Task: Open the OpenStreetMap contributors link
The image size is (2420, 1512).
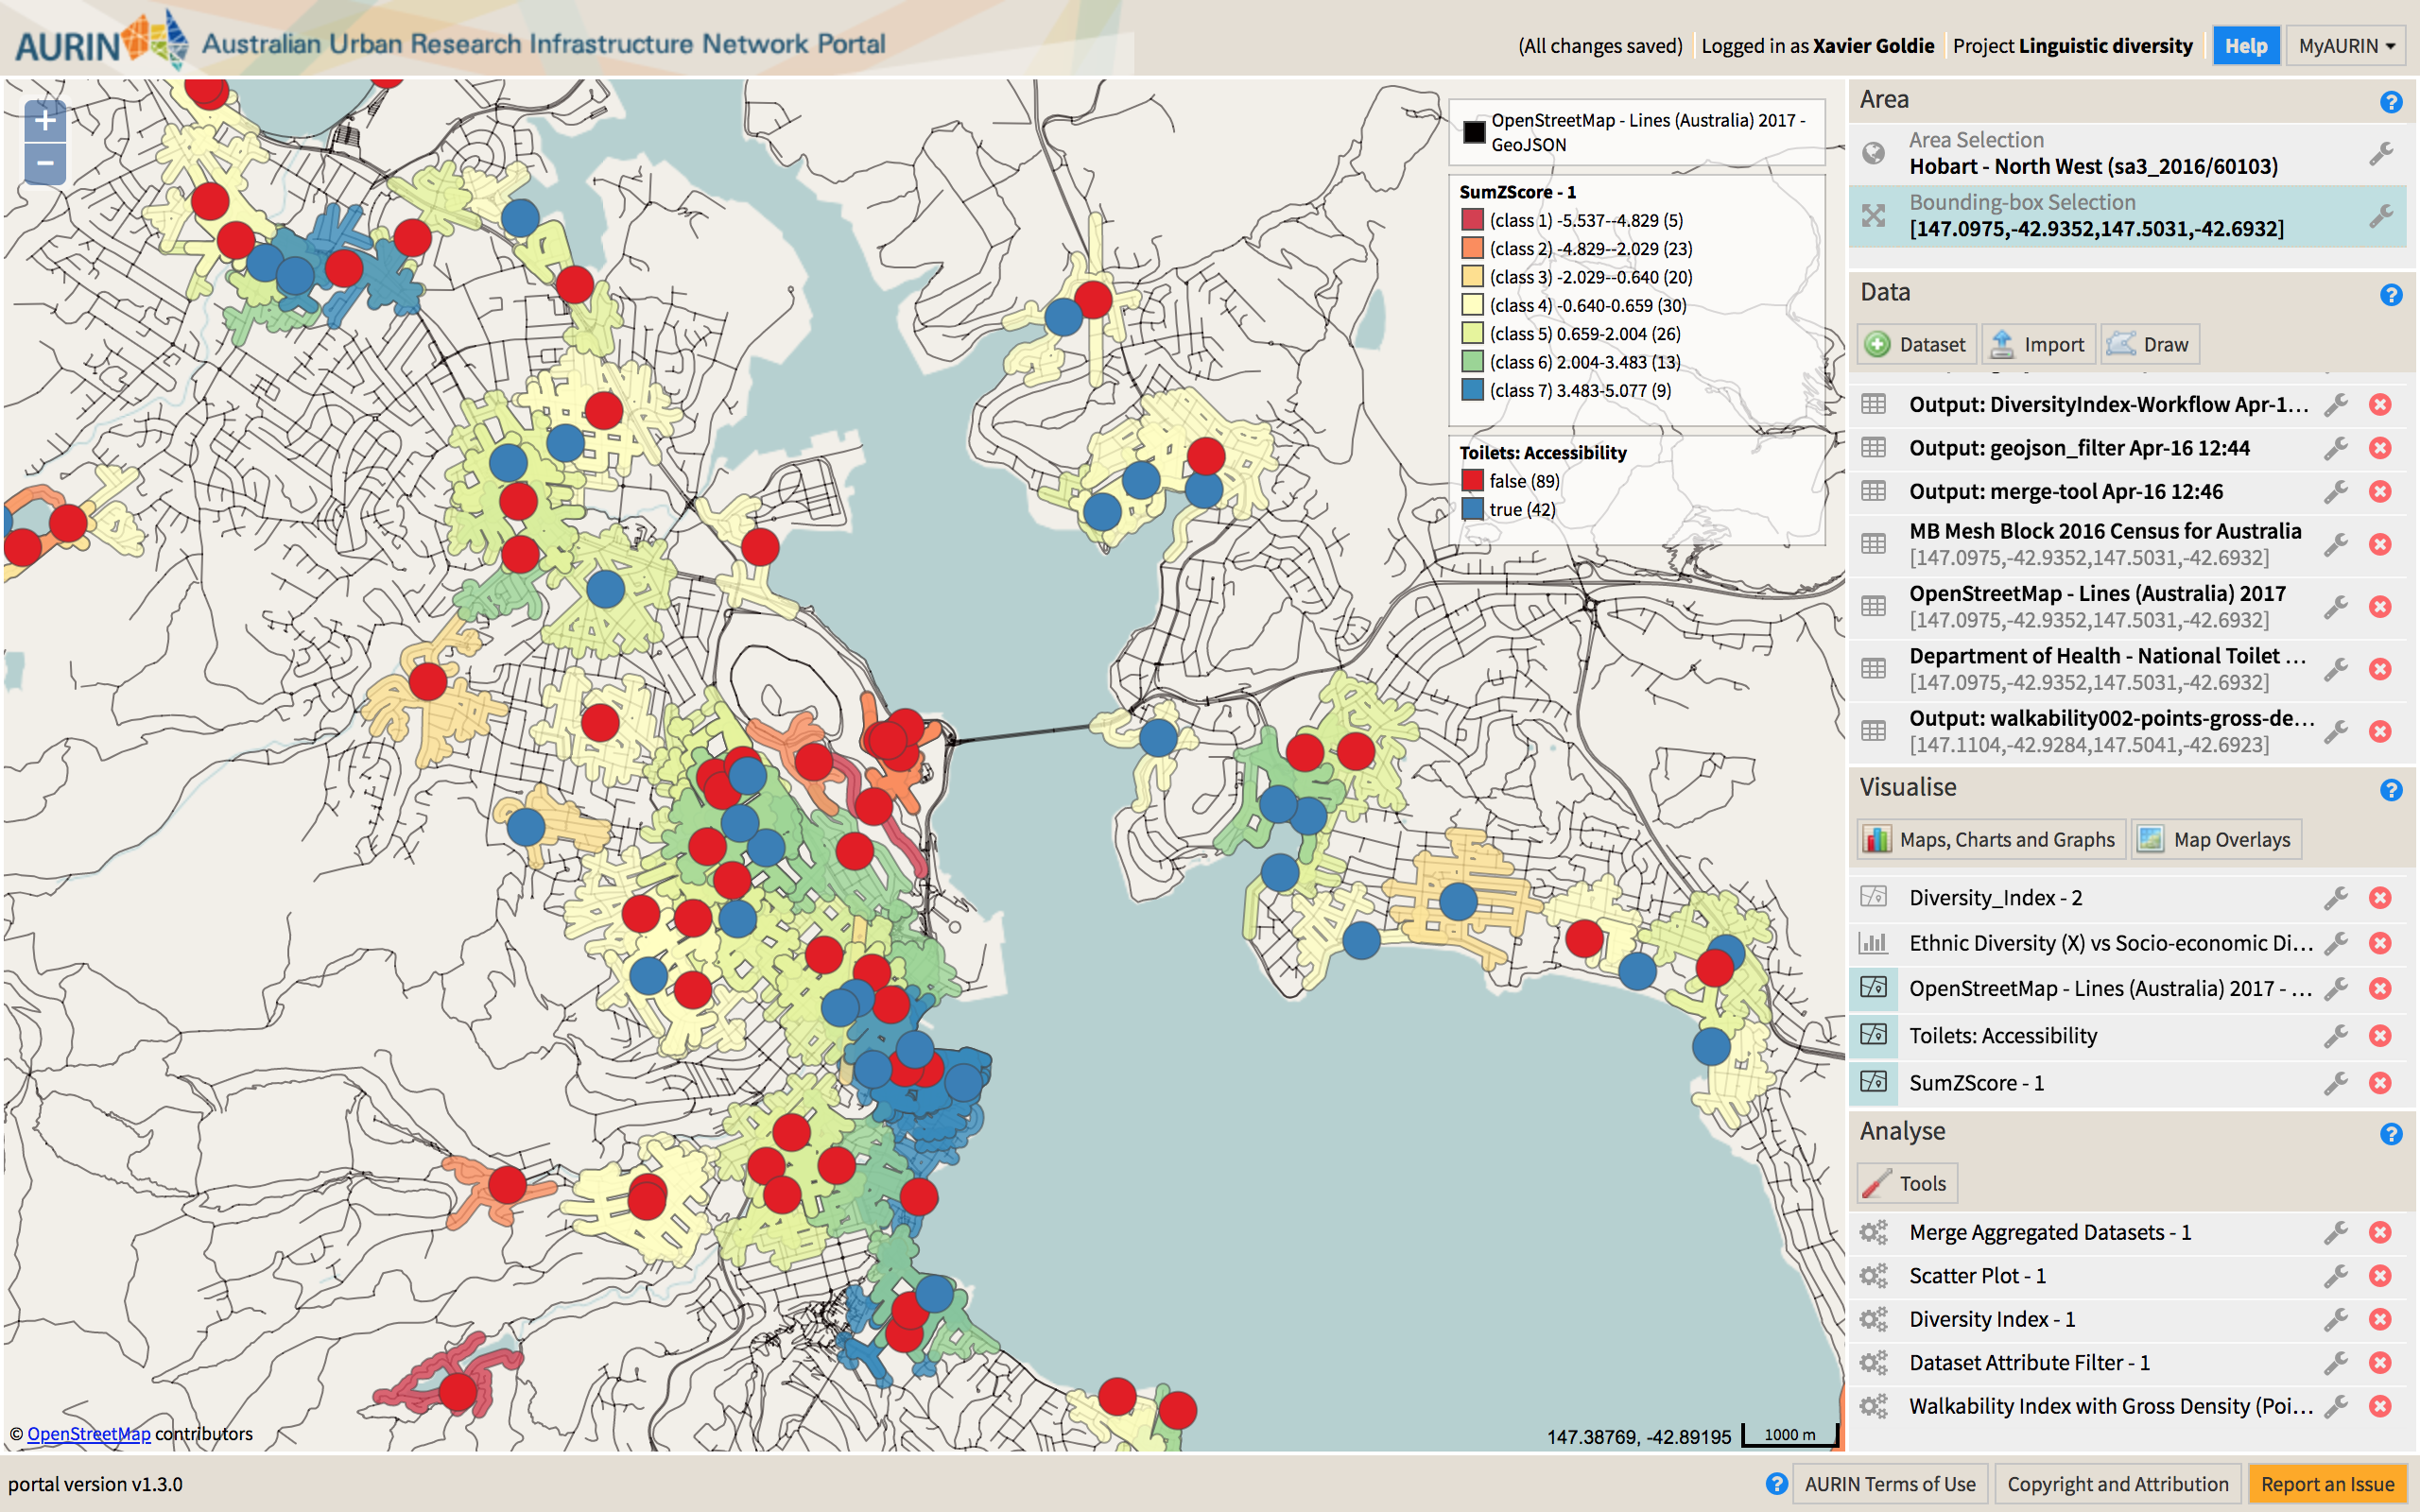Action: [x=89, y=1433]
